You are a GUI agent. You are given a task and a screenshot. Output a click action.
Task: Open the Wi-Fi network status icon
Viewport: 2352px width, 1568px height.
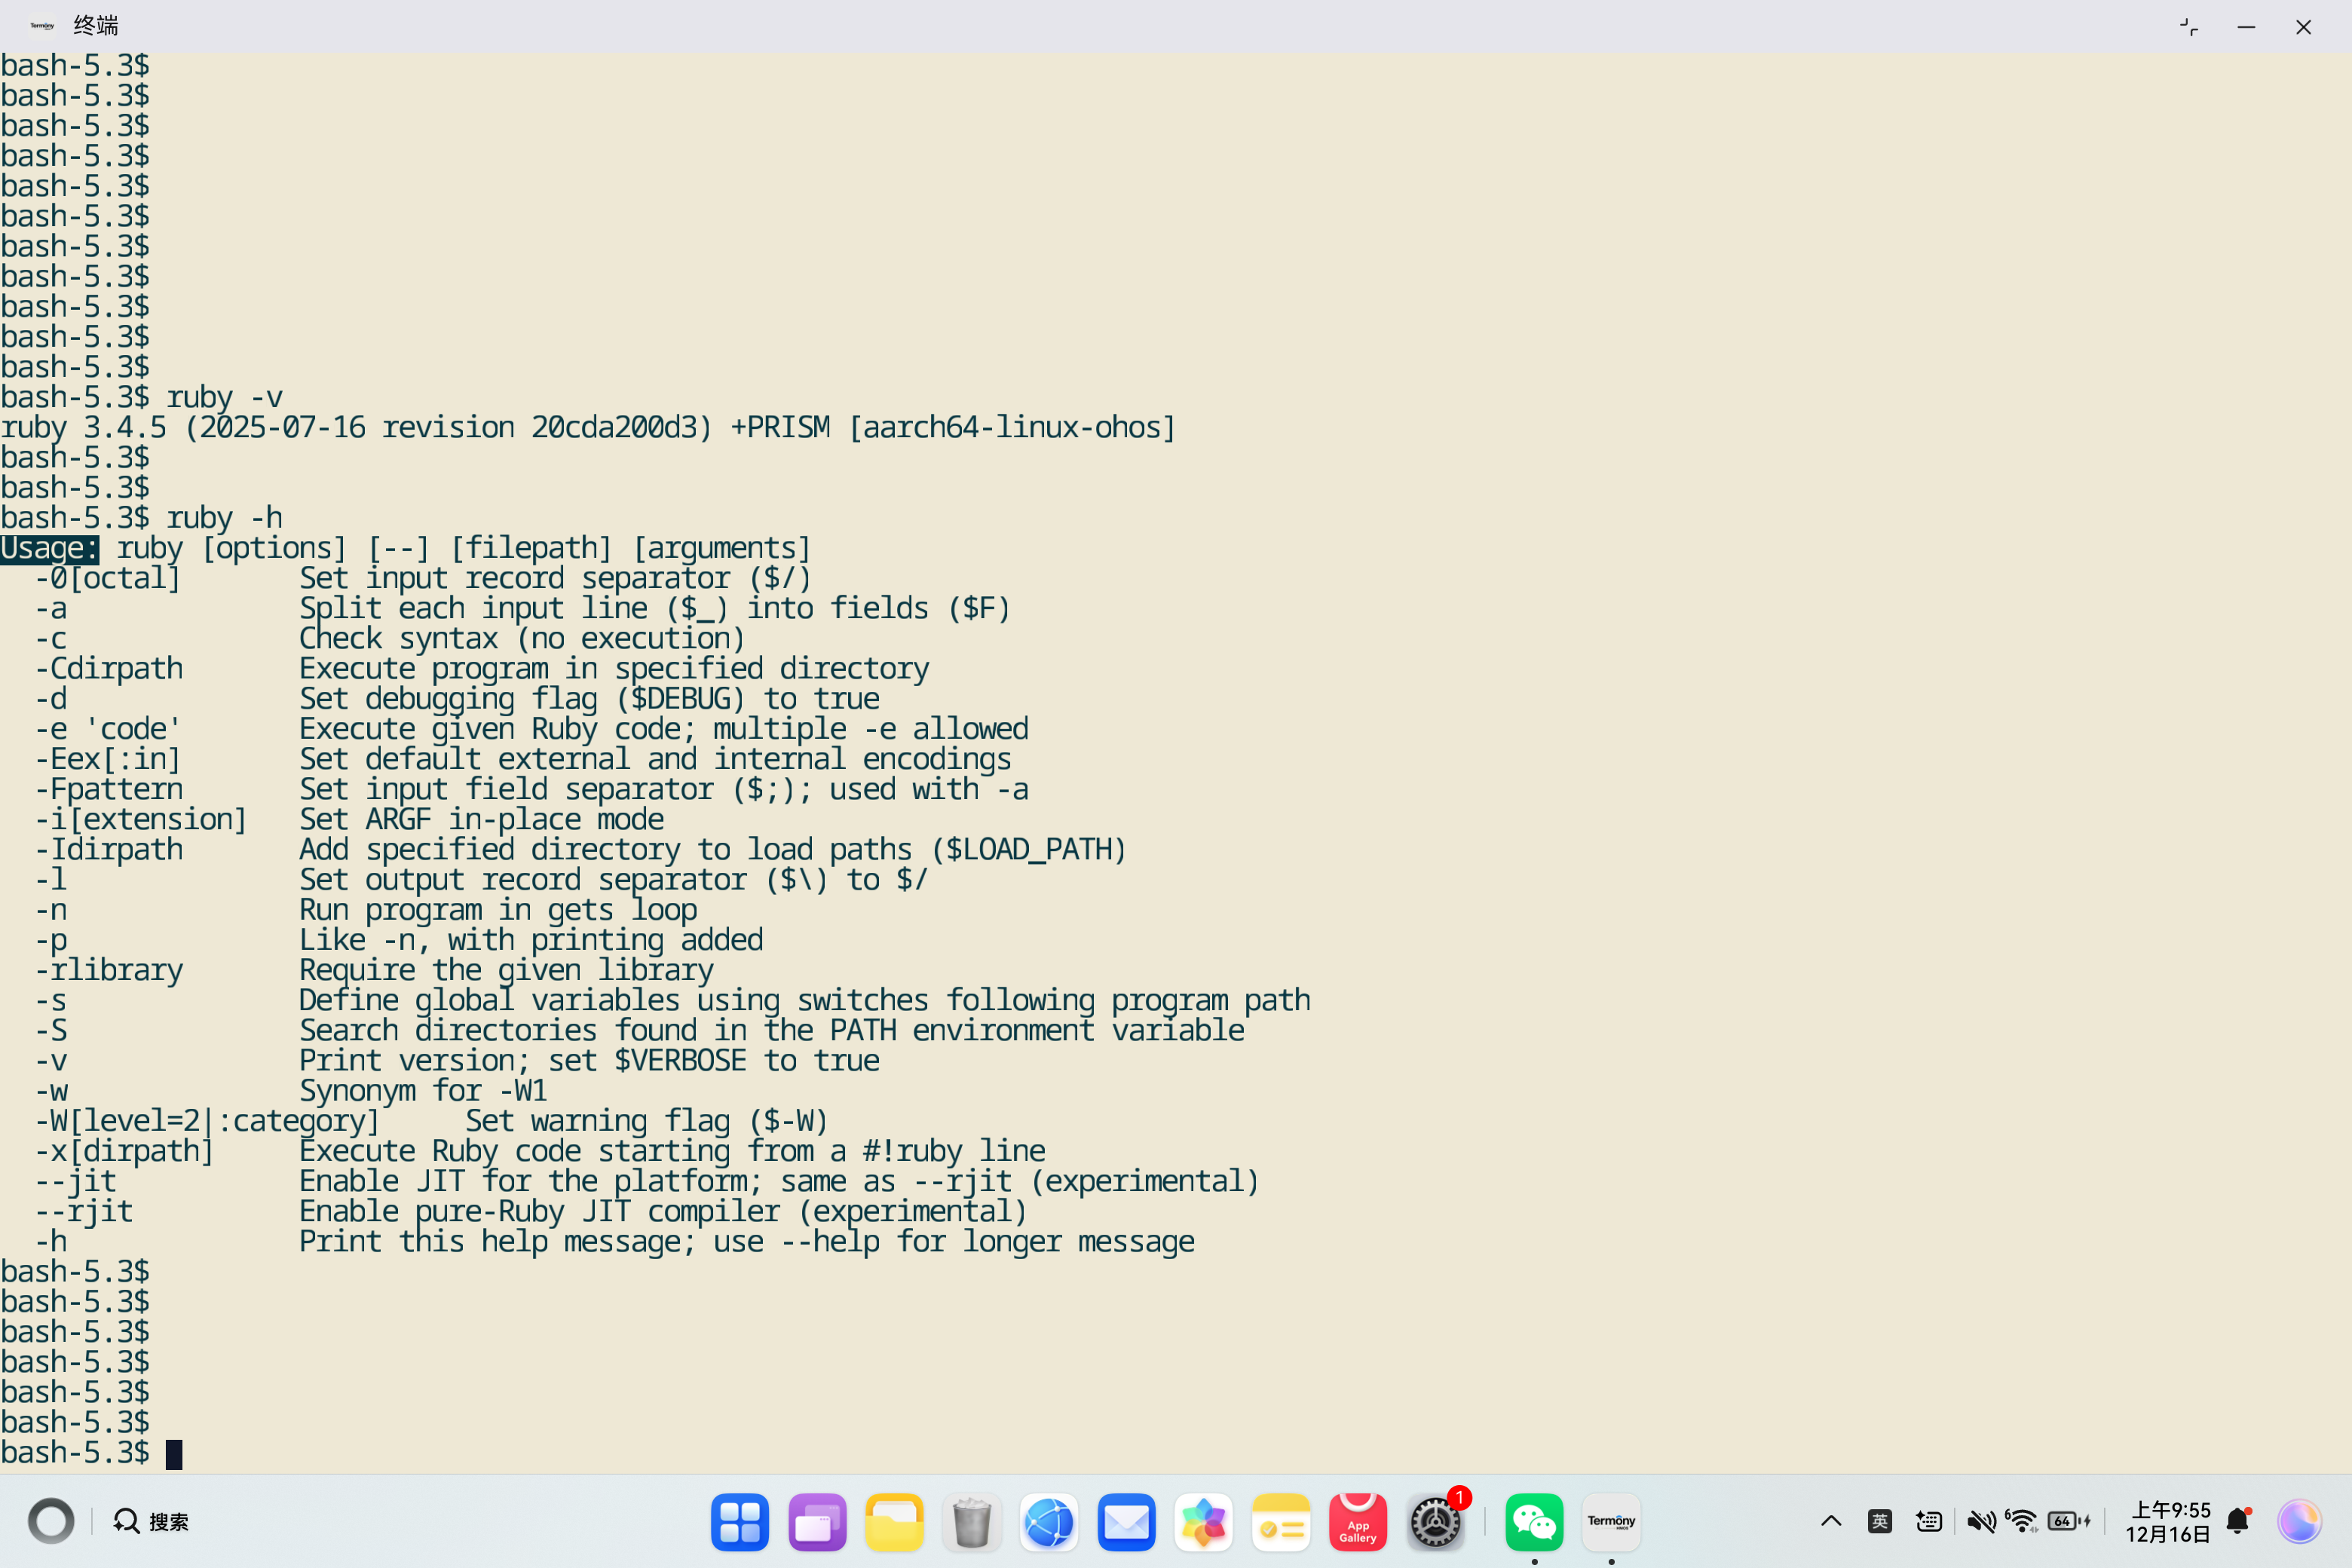2022,1521
